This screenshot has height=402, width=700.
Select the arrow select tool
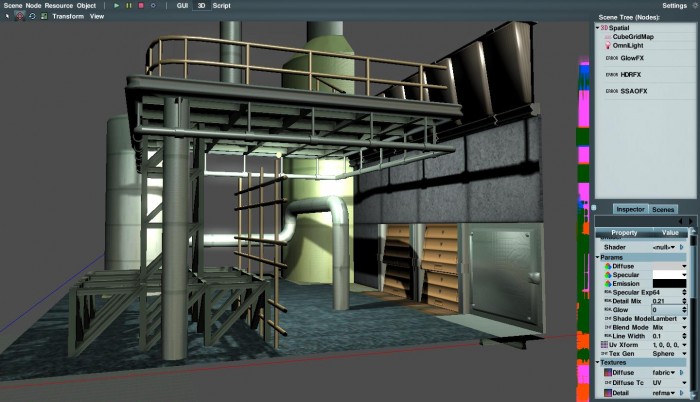7,16
